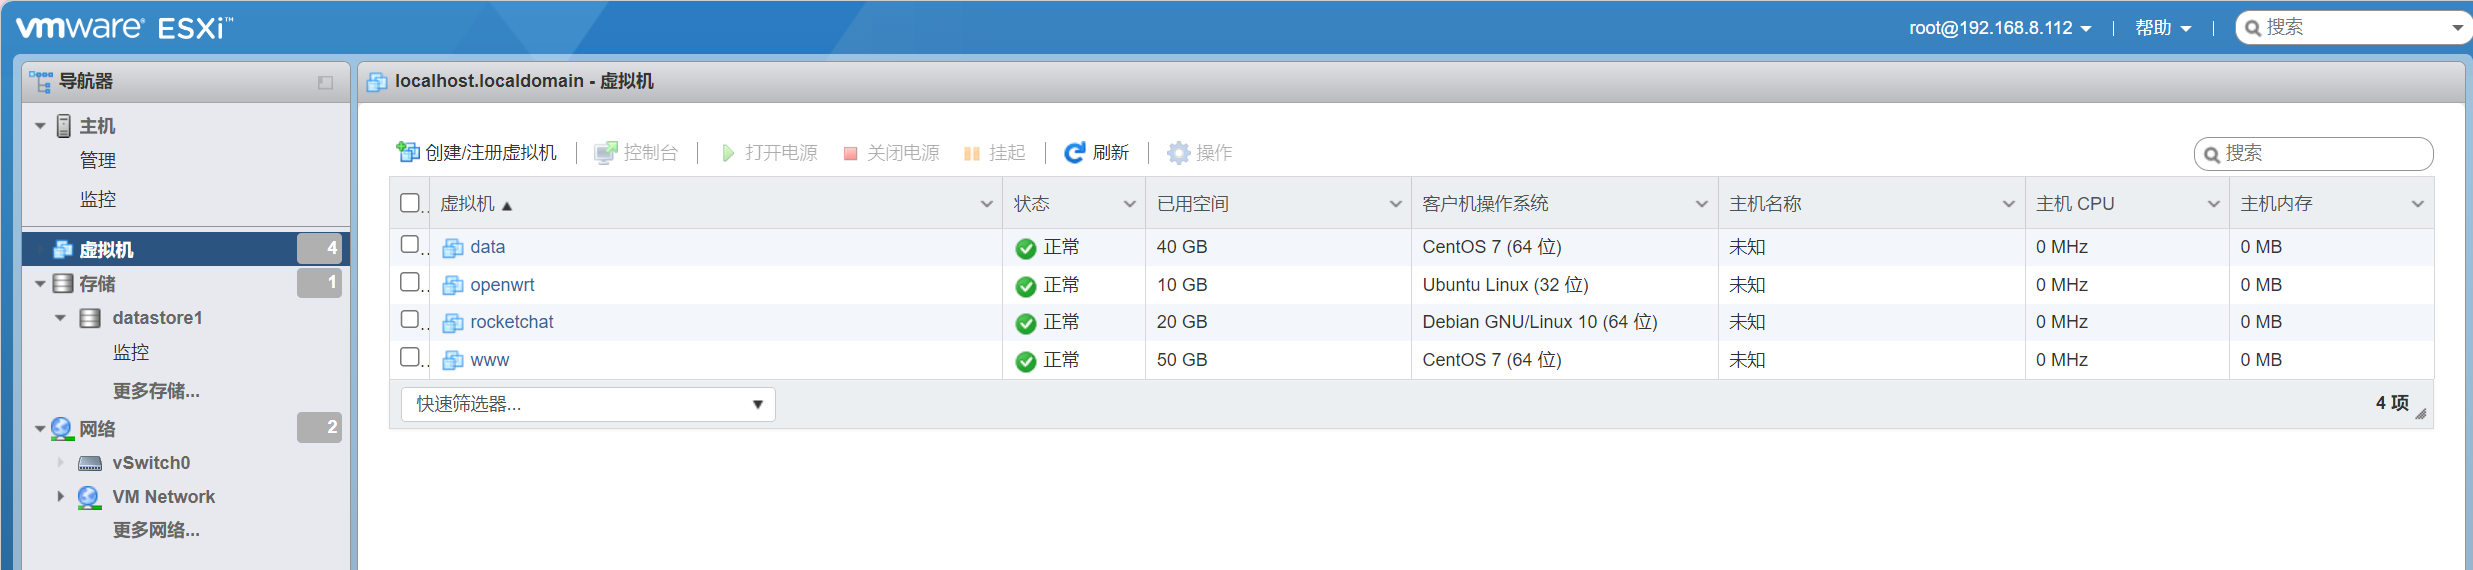Click the red power-off square icon
This screenshot has width=2473, height=570.
[850, 153]
